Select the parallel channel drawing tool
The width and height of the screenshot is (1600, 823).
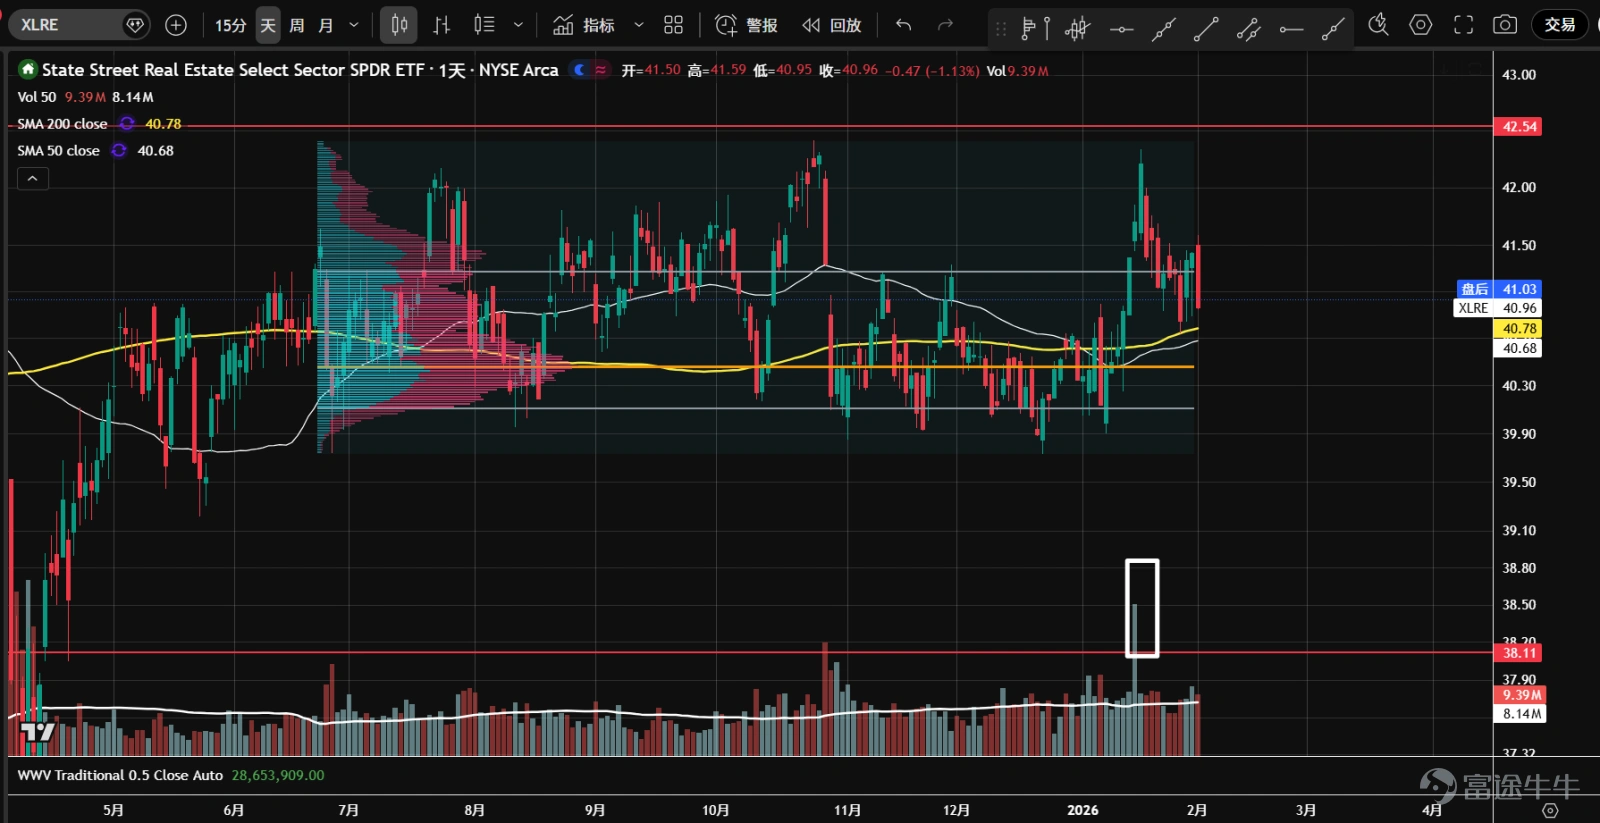pyautogui.click(x=1248, y=28)
